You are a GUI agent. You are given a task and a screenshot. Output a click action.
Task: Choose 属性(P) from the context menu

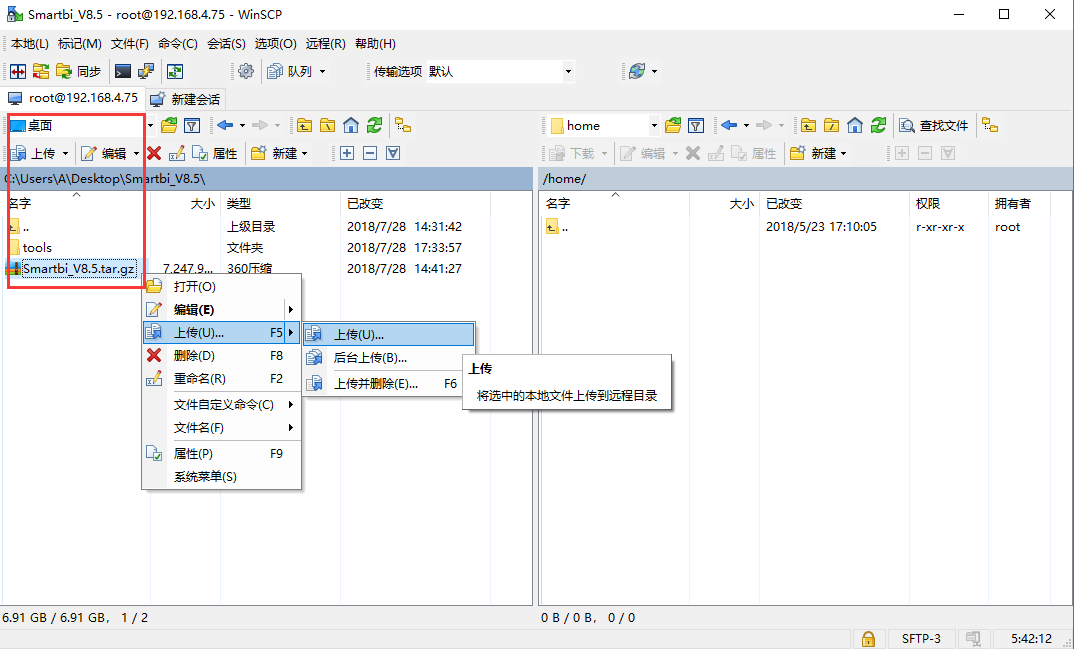click(222, 453)
